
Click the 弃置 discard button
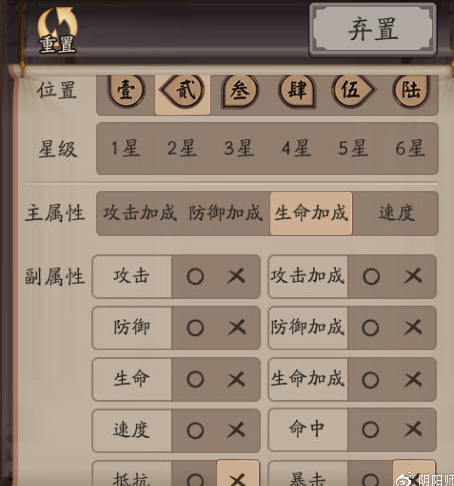click(x=373, y=30)
